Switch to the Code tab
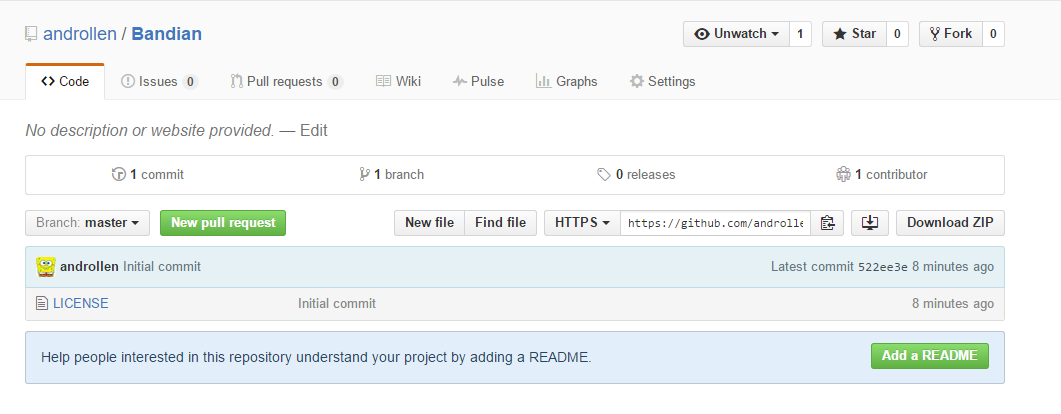1061x414 pixels. coord(65,82)
